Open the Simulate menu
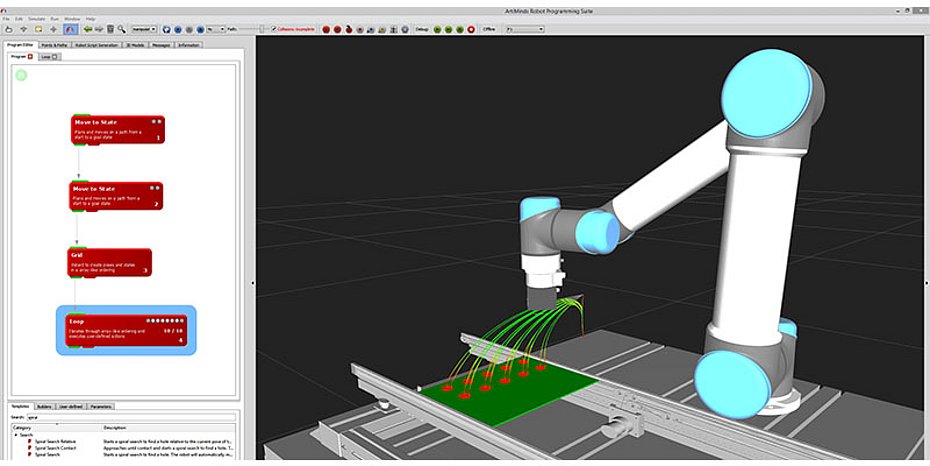Viewport: 930px width, 466px height. pos(36,18)
